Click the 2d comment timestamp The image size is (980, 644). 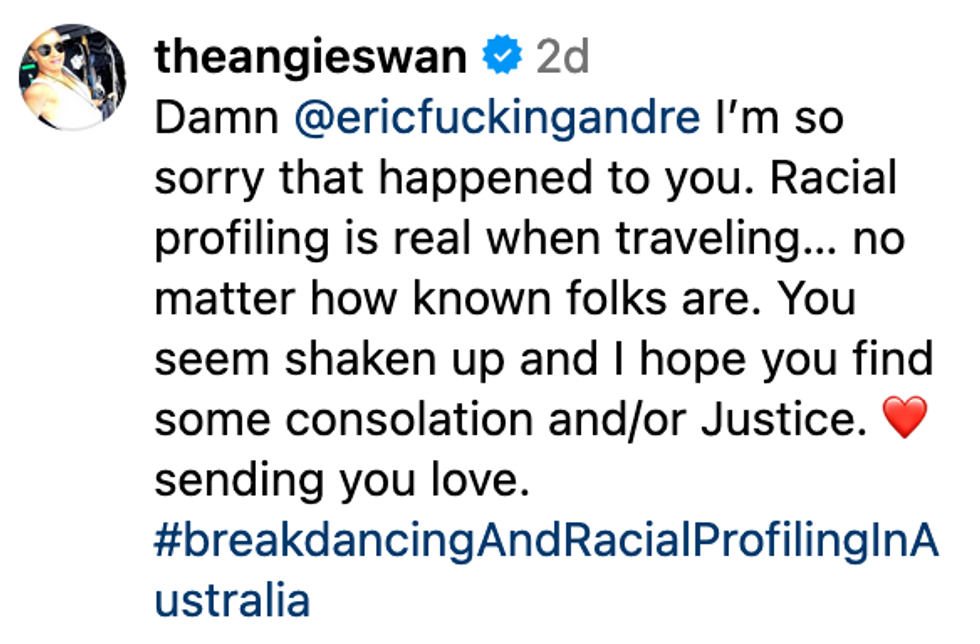pos(562,58)
